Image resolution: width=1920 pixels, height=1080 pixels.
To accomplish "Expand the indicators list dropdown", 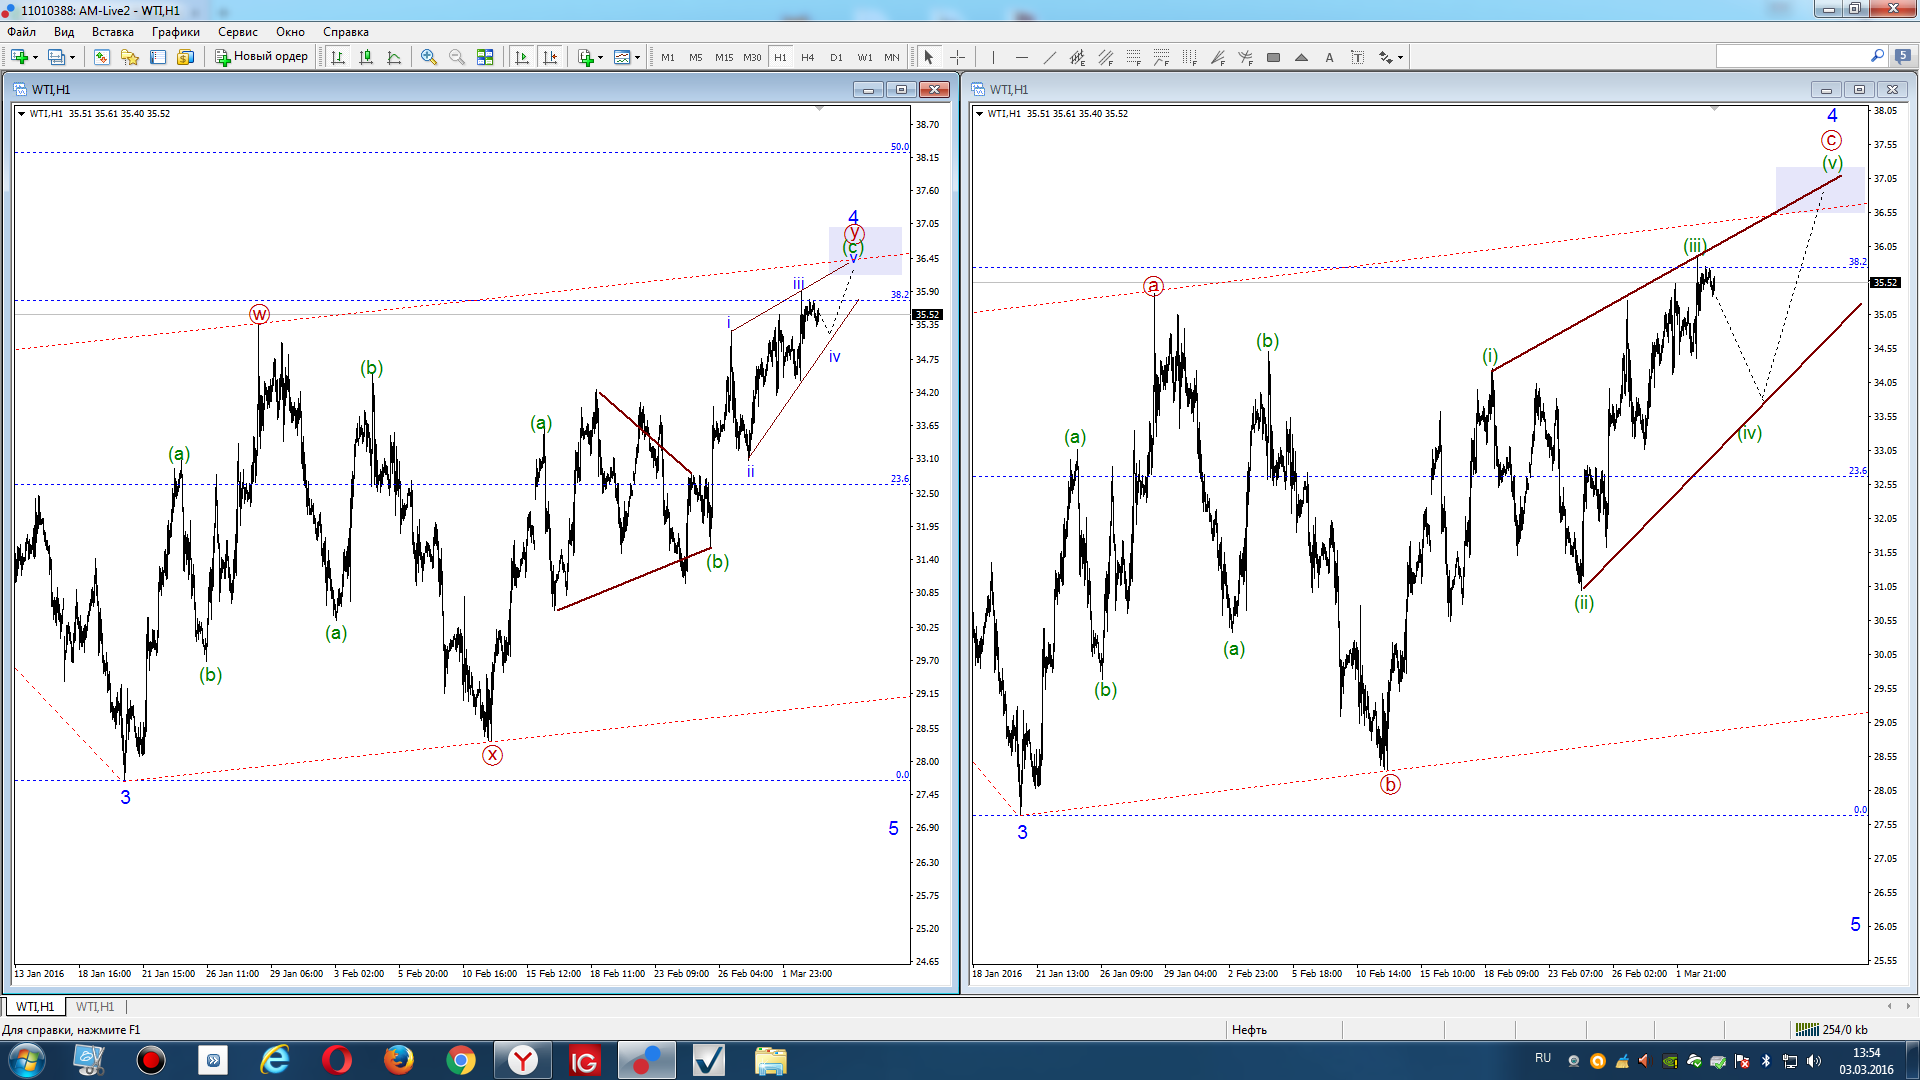I will pyautogui.click(x=600, y=57).
